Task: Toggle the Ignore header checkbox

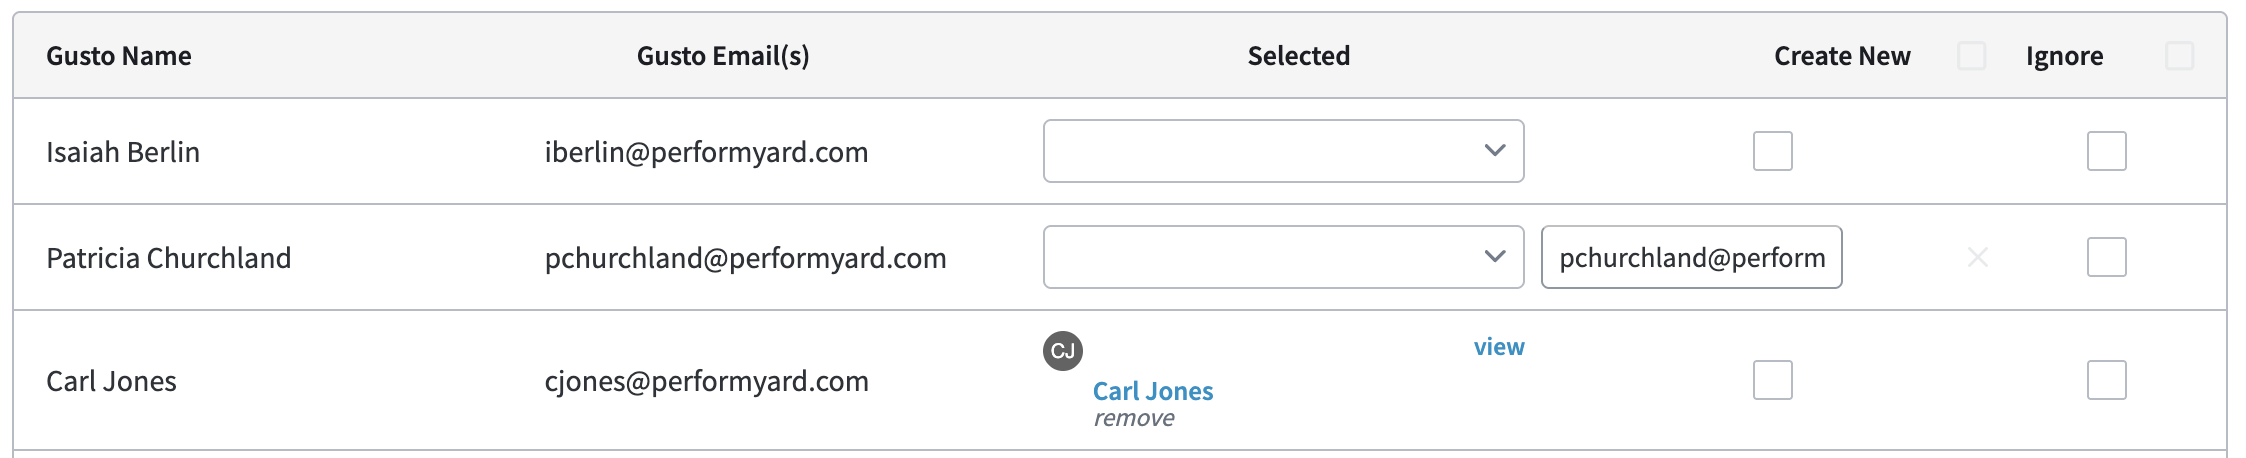Action: click(x=2179, y=56)
